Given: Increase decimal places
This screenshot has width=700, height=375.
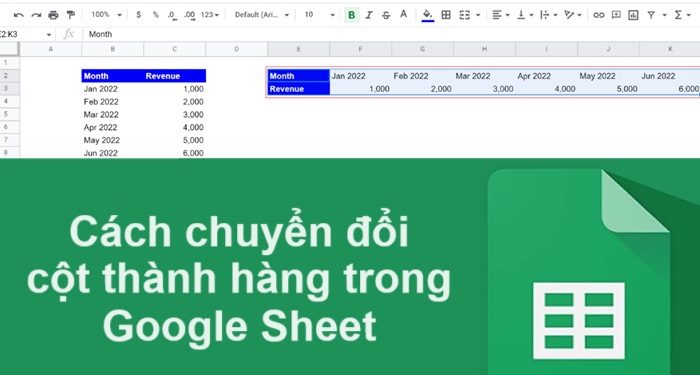Looking at the screenshot, I should (x=190, y=15).
